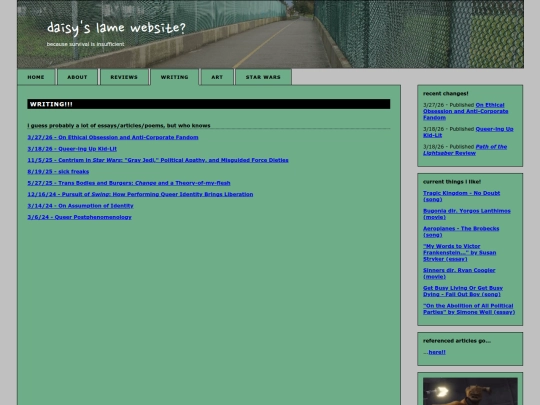
Task: Open the 8/19/25 sick freaks link
Action: [58, 171]
